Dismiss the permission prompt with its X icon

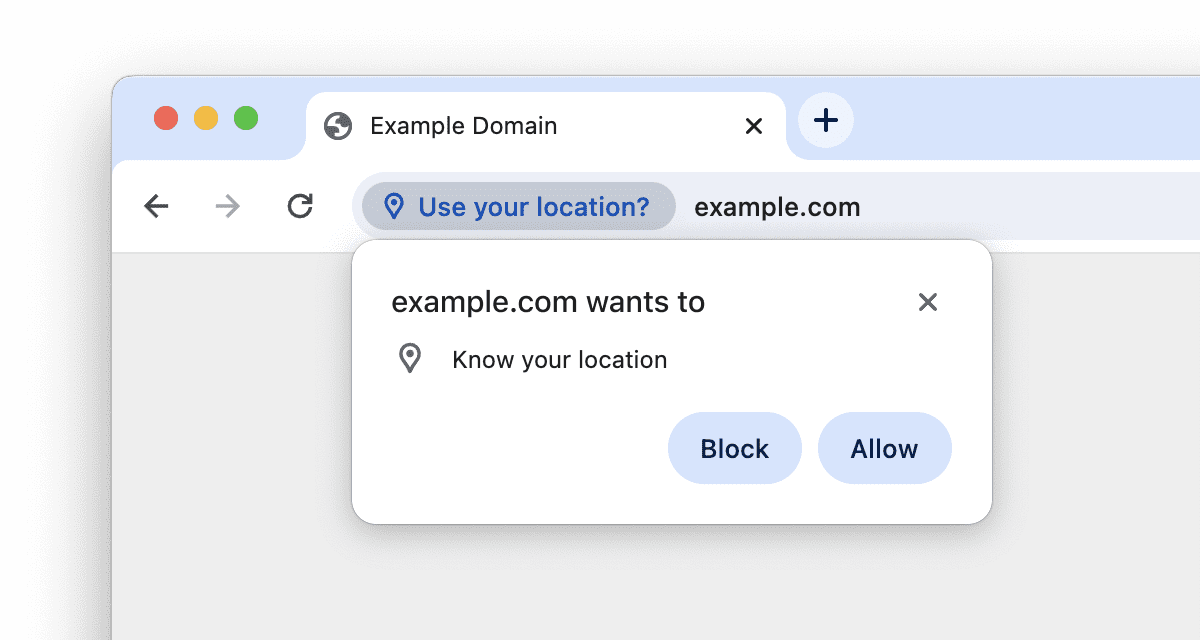(x=928, y=302)
